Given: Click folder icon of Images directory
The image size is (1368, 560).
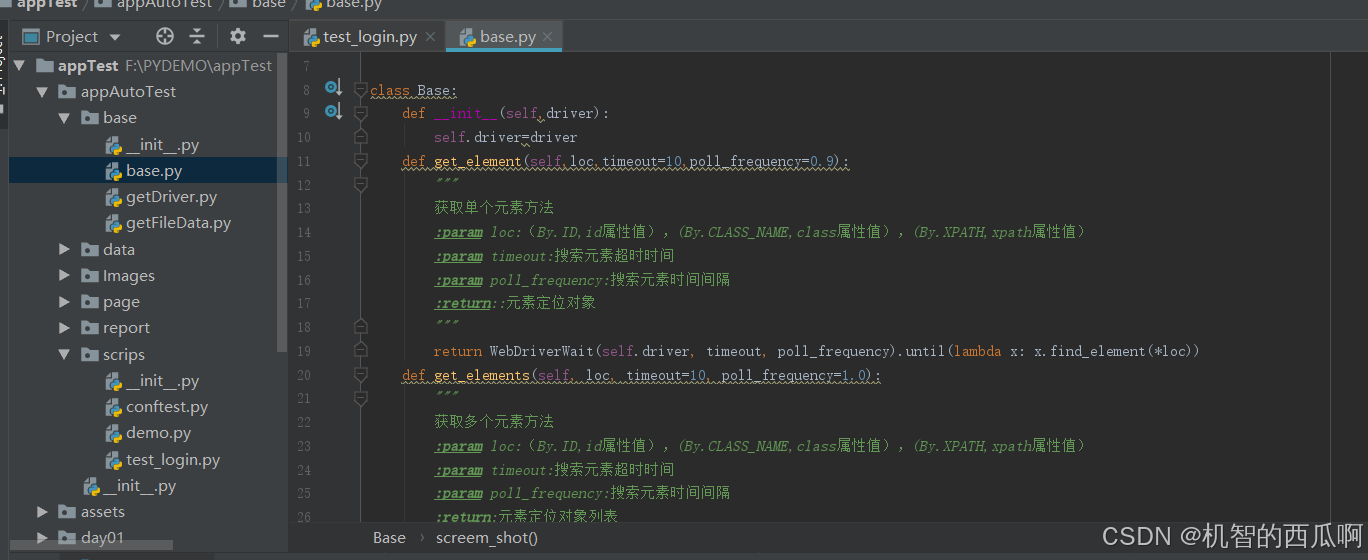Looking at the screenshot, I should click(90, 276).
